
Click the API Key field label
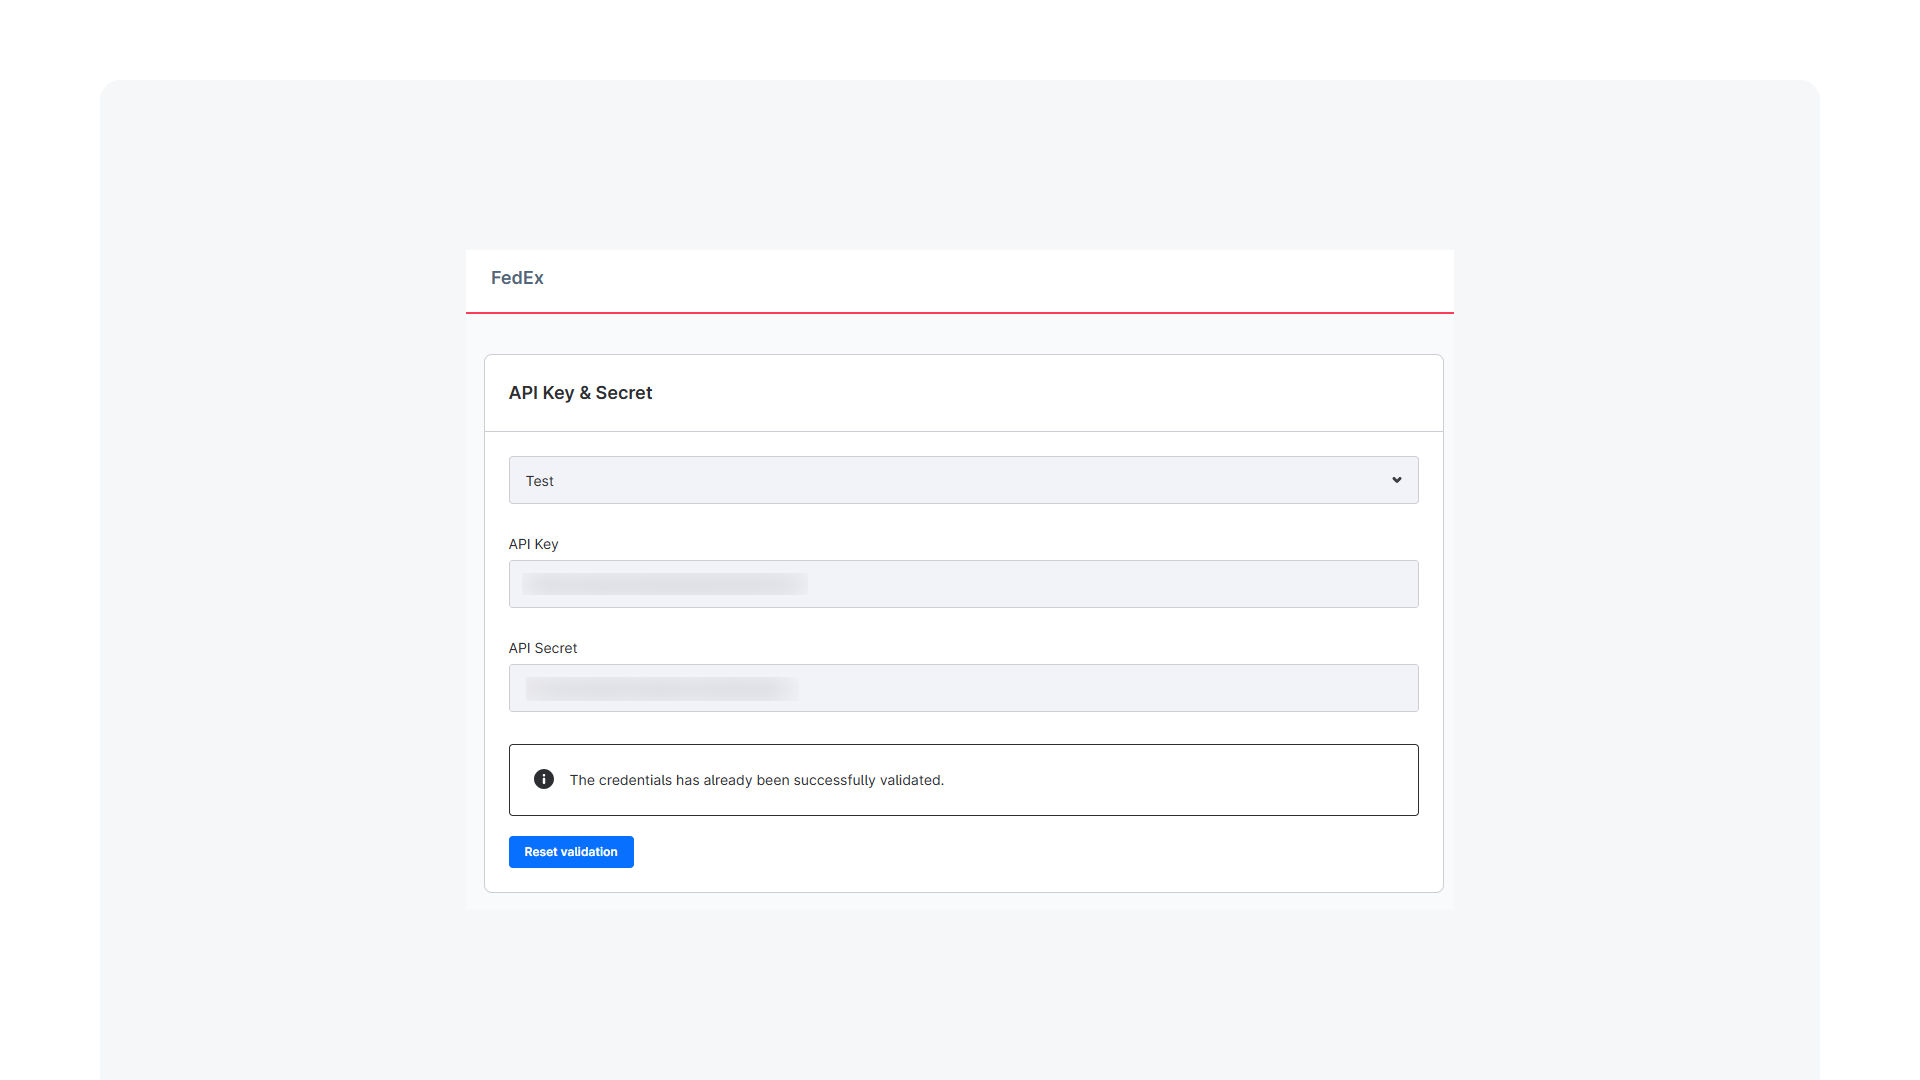click(x=533, y=544)
